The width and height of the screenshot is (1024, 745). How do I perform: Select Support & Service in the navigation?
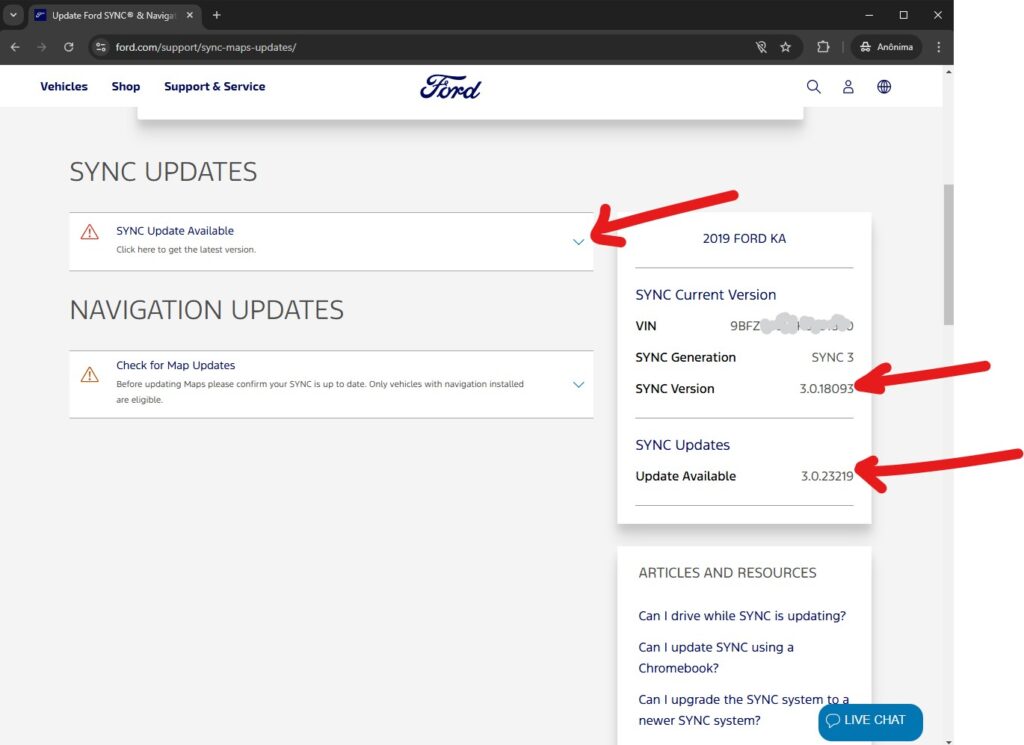[x=214, y=87]
